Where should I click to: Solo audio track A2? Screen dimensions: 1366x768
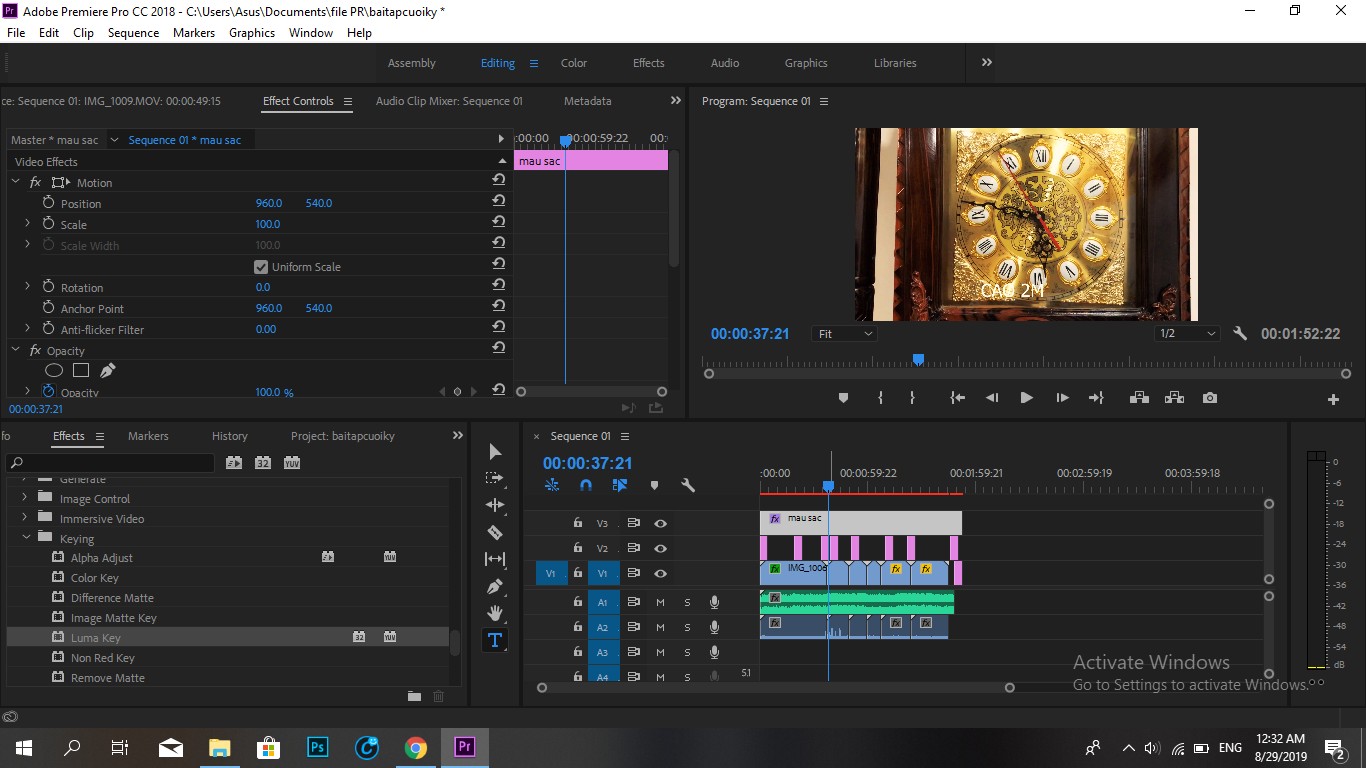(x=687, y=627)
